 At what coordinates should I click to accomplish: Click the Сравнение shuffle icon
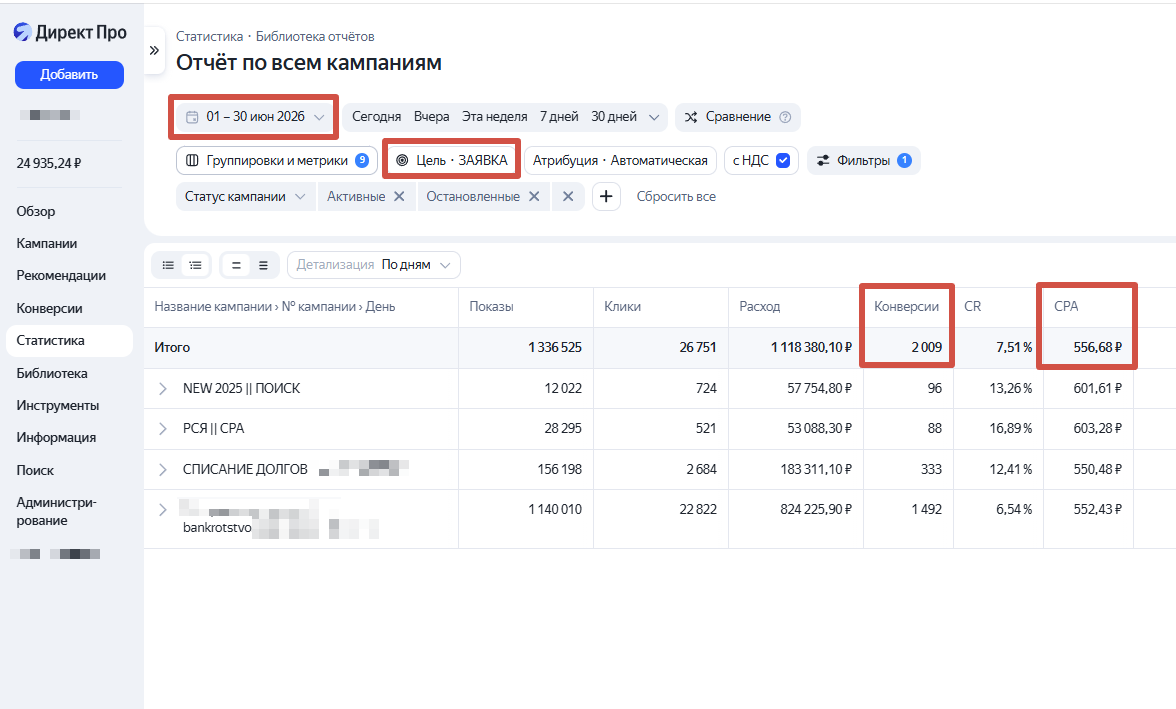pos(691,117)
